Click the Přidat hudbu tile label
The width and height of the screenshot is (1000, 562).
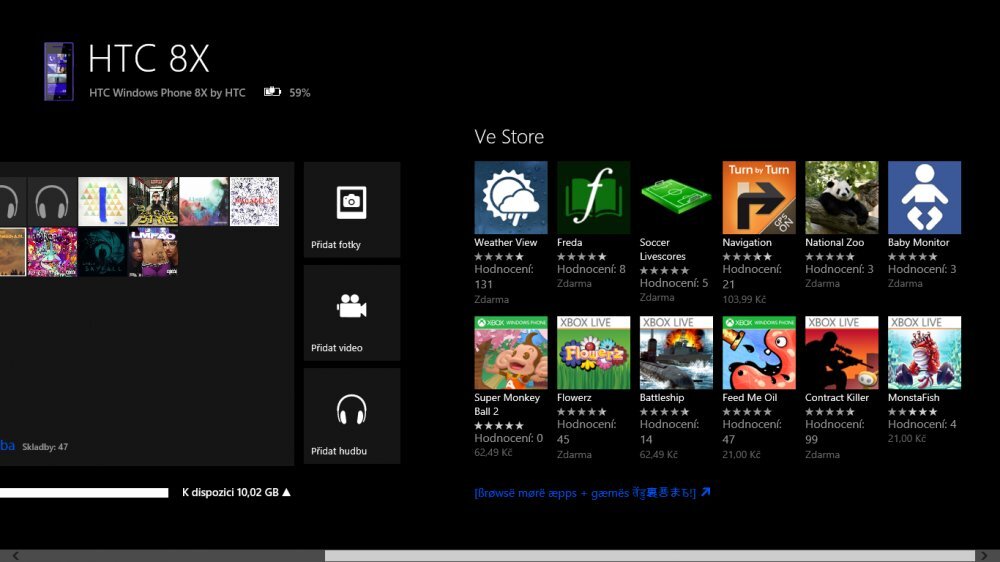click(339, 451)
